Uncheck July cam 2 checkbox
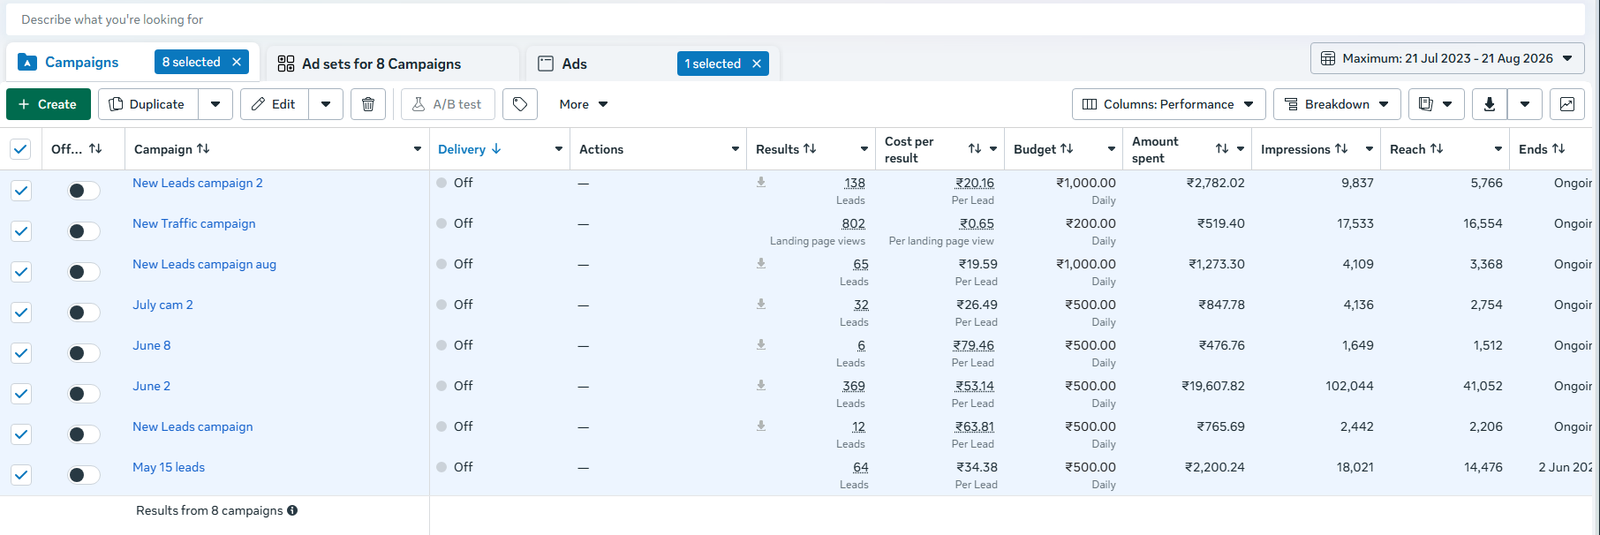 click(21, 312)
